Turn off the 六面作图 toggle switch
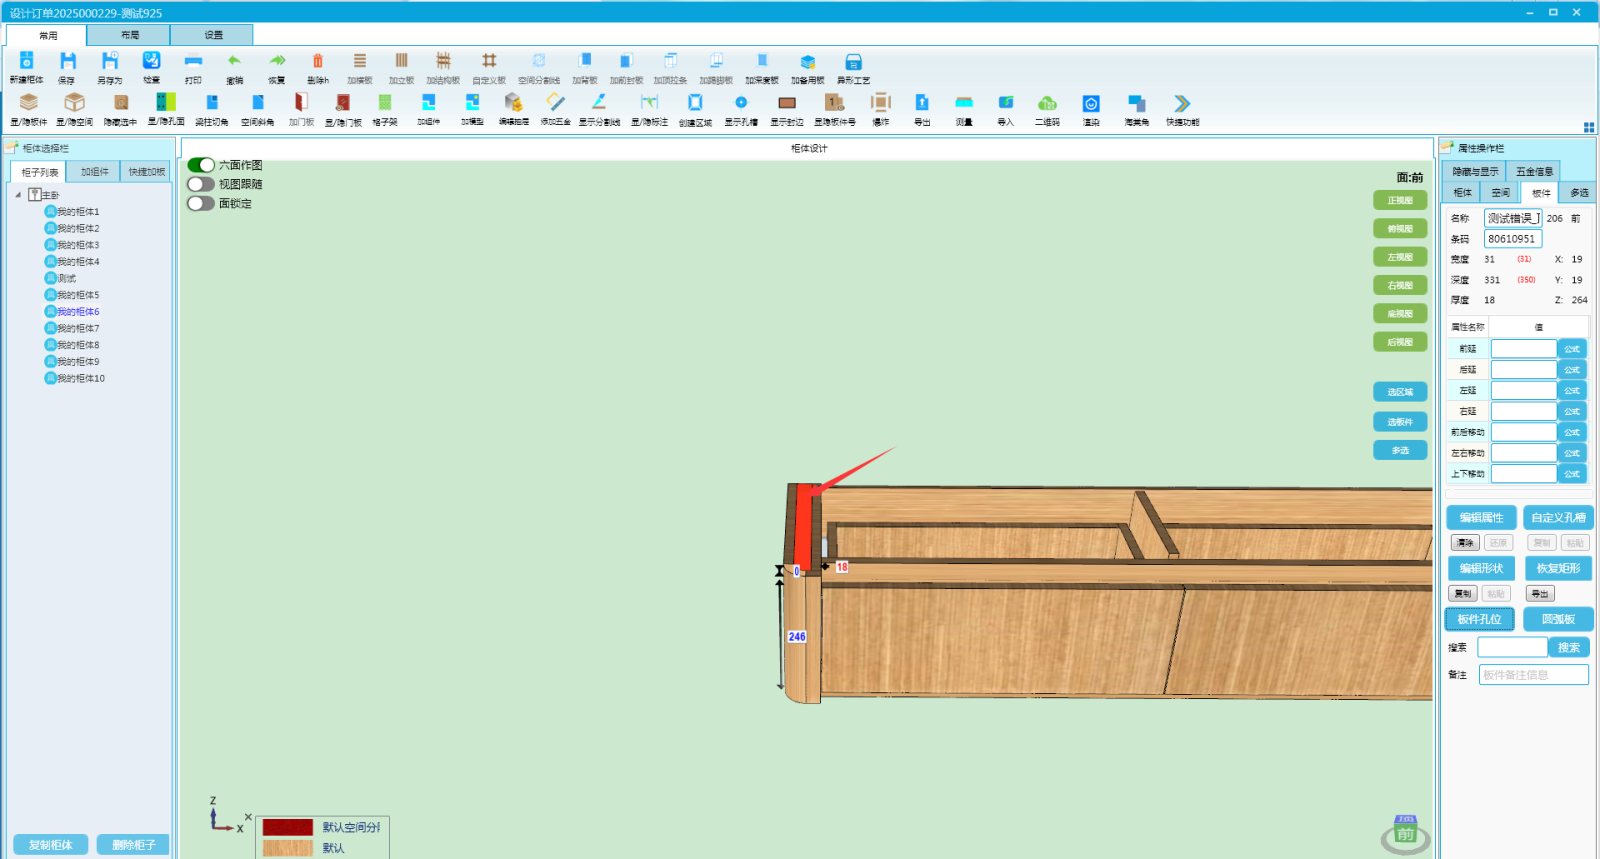Viewport: 1600px width, 859px height. point(201,165)
